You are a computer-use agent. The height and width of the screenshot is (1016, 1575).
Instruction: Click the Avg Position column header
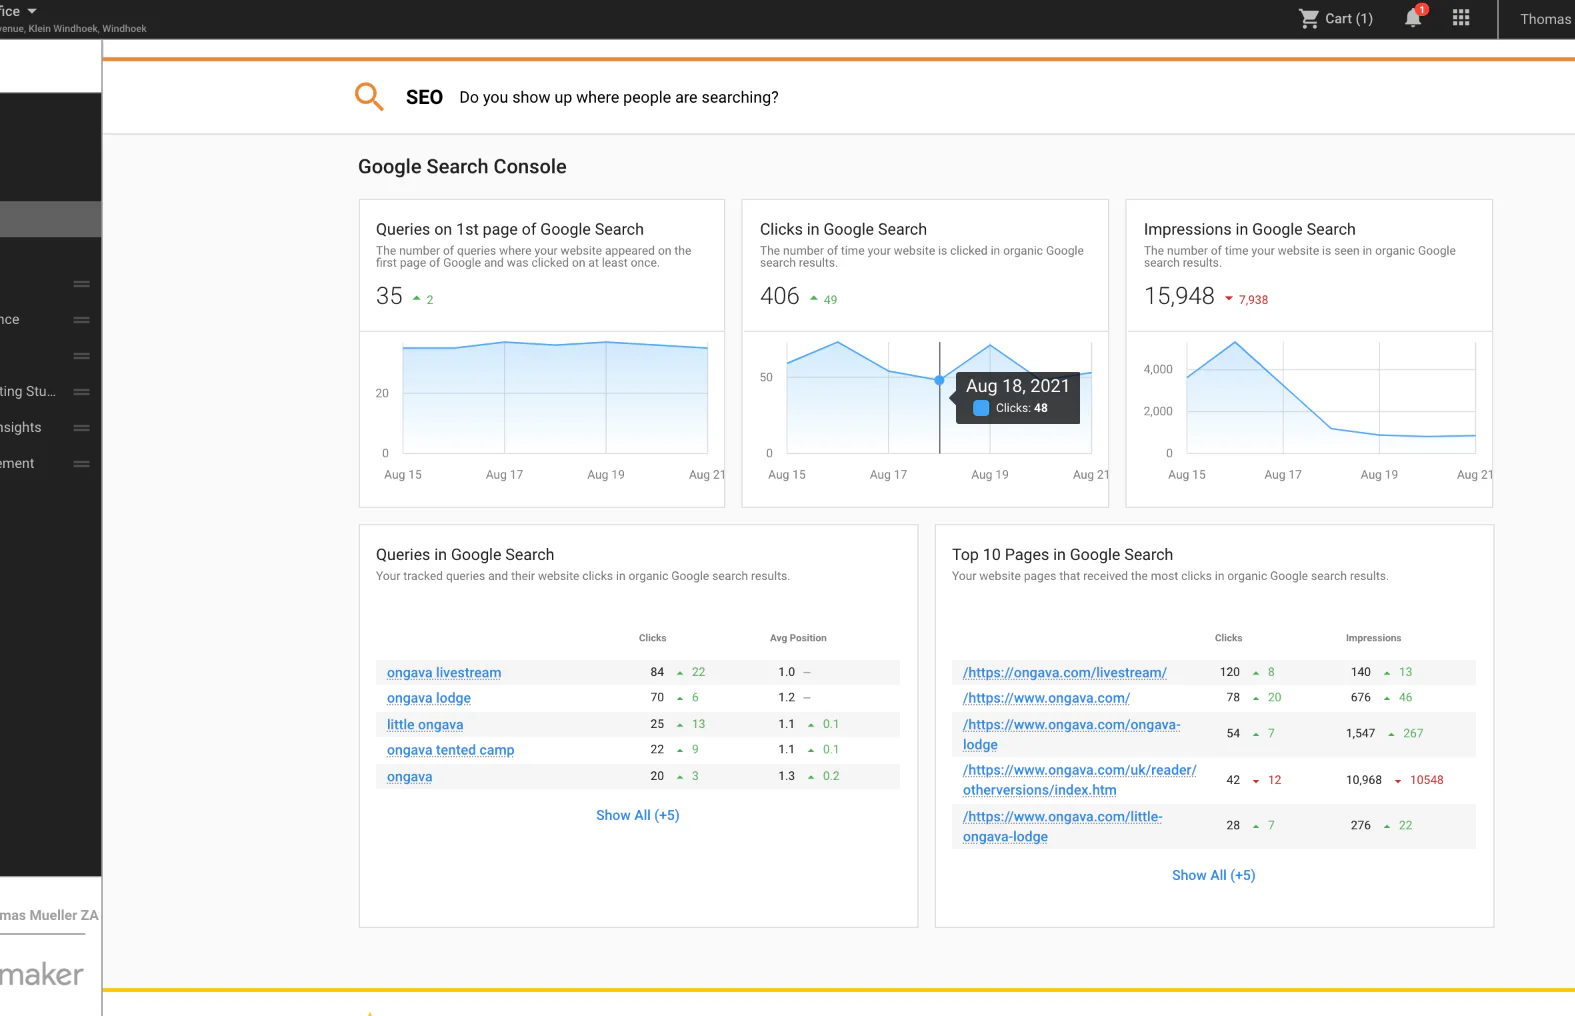(x=798, y=638)
